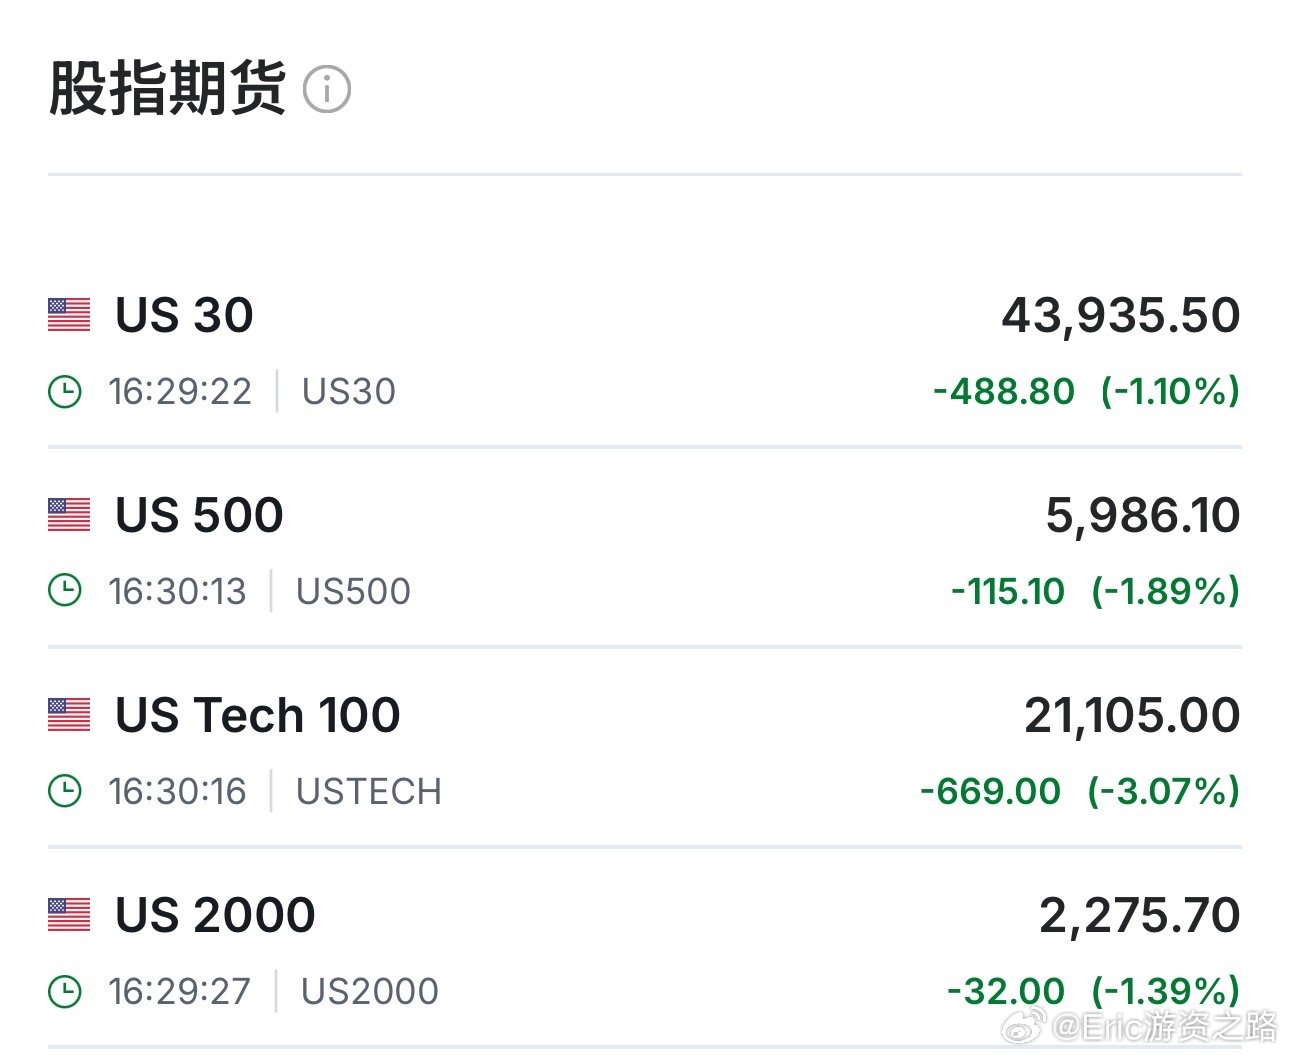Click the USTECH ticker symbol
This screenshot has height=1057, width=1290.
(369, 791)
